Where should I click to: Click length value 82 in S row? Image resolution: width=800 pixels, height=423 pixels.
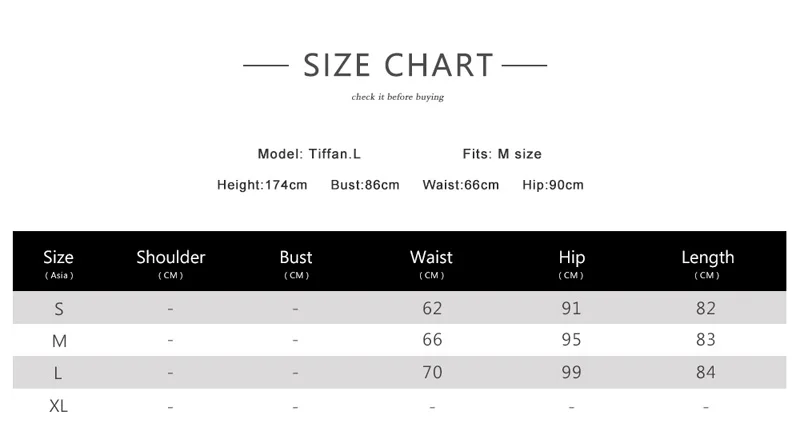(x=706, y=309)
